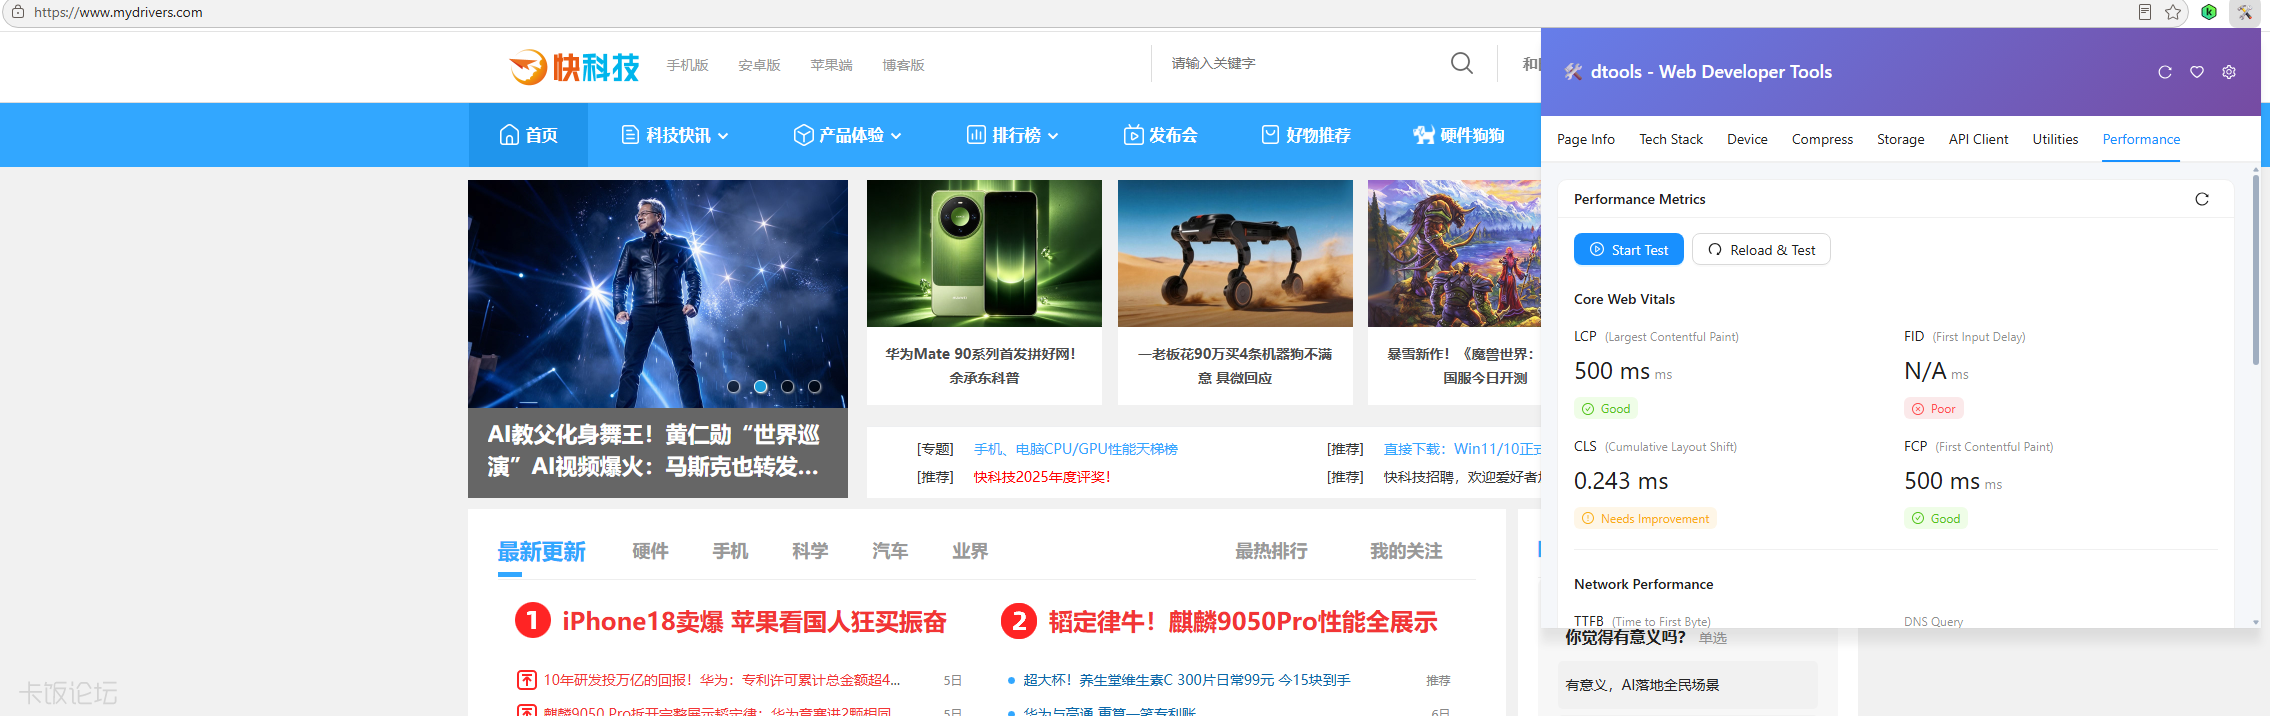Refresh the Performance Metrics panel

[x=2202, y=199]
